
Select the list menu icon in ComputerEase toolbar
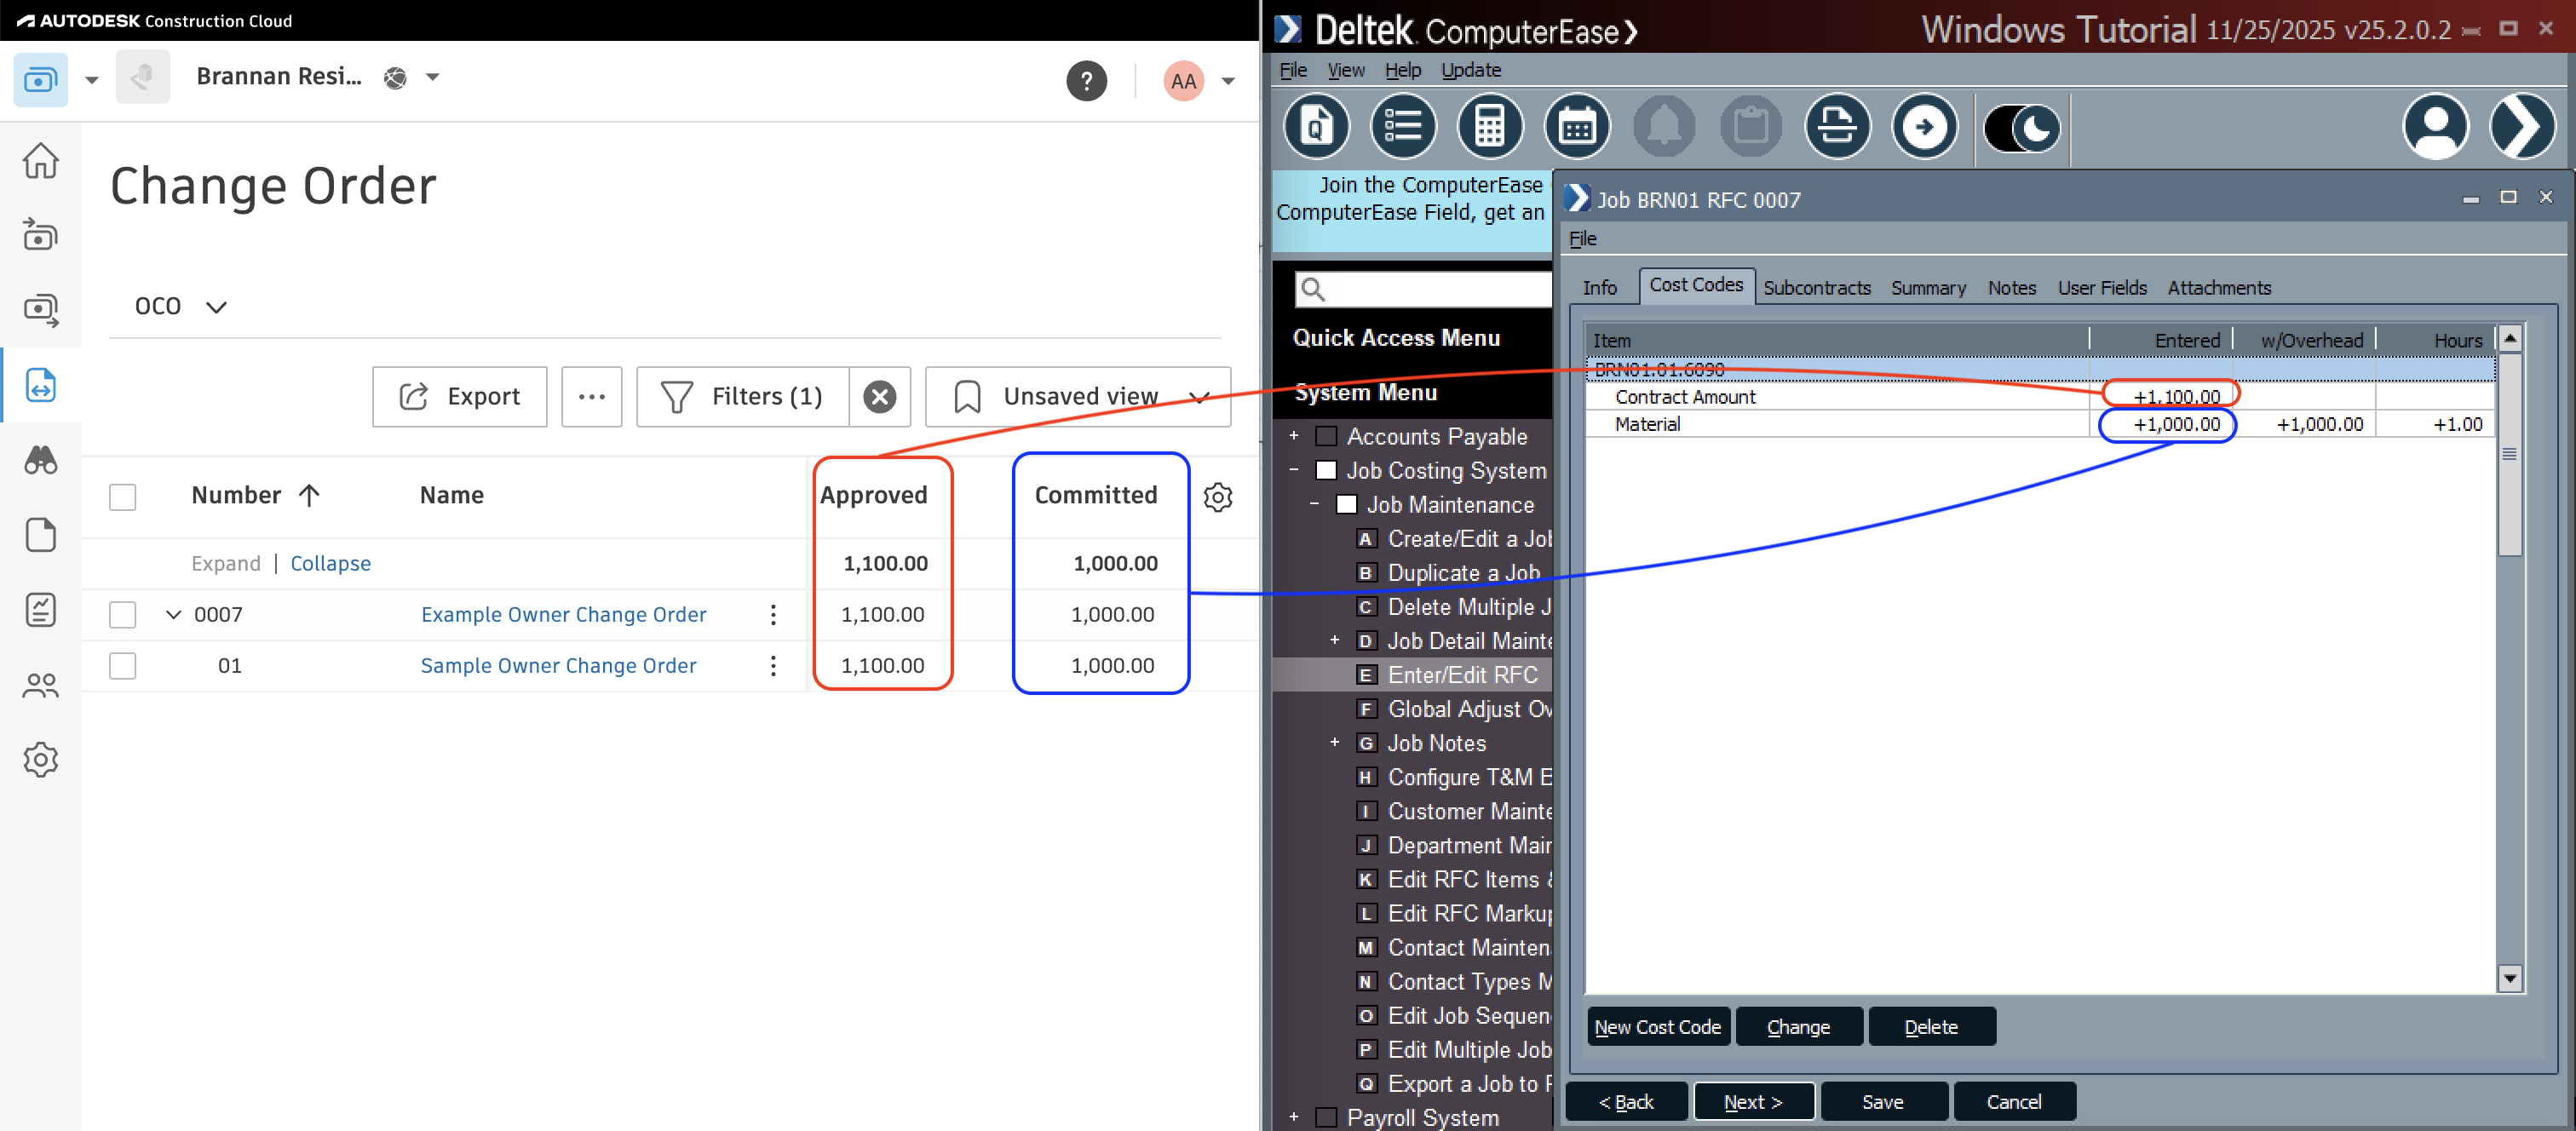pos(1403,126)
